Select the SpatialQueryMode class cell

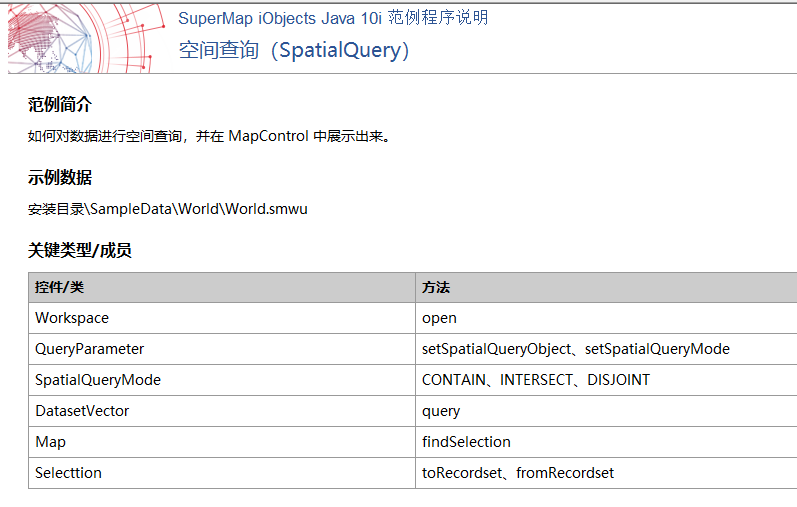pos(222,380)
